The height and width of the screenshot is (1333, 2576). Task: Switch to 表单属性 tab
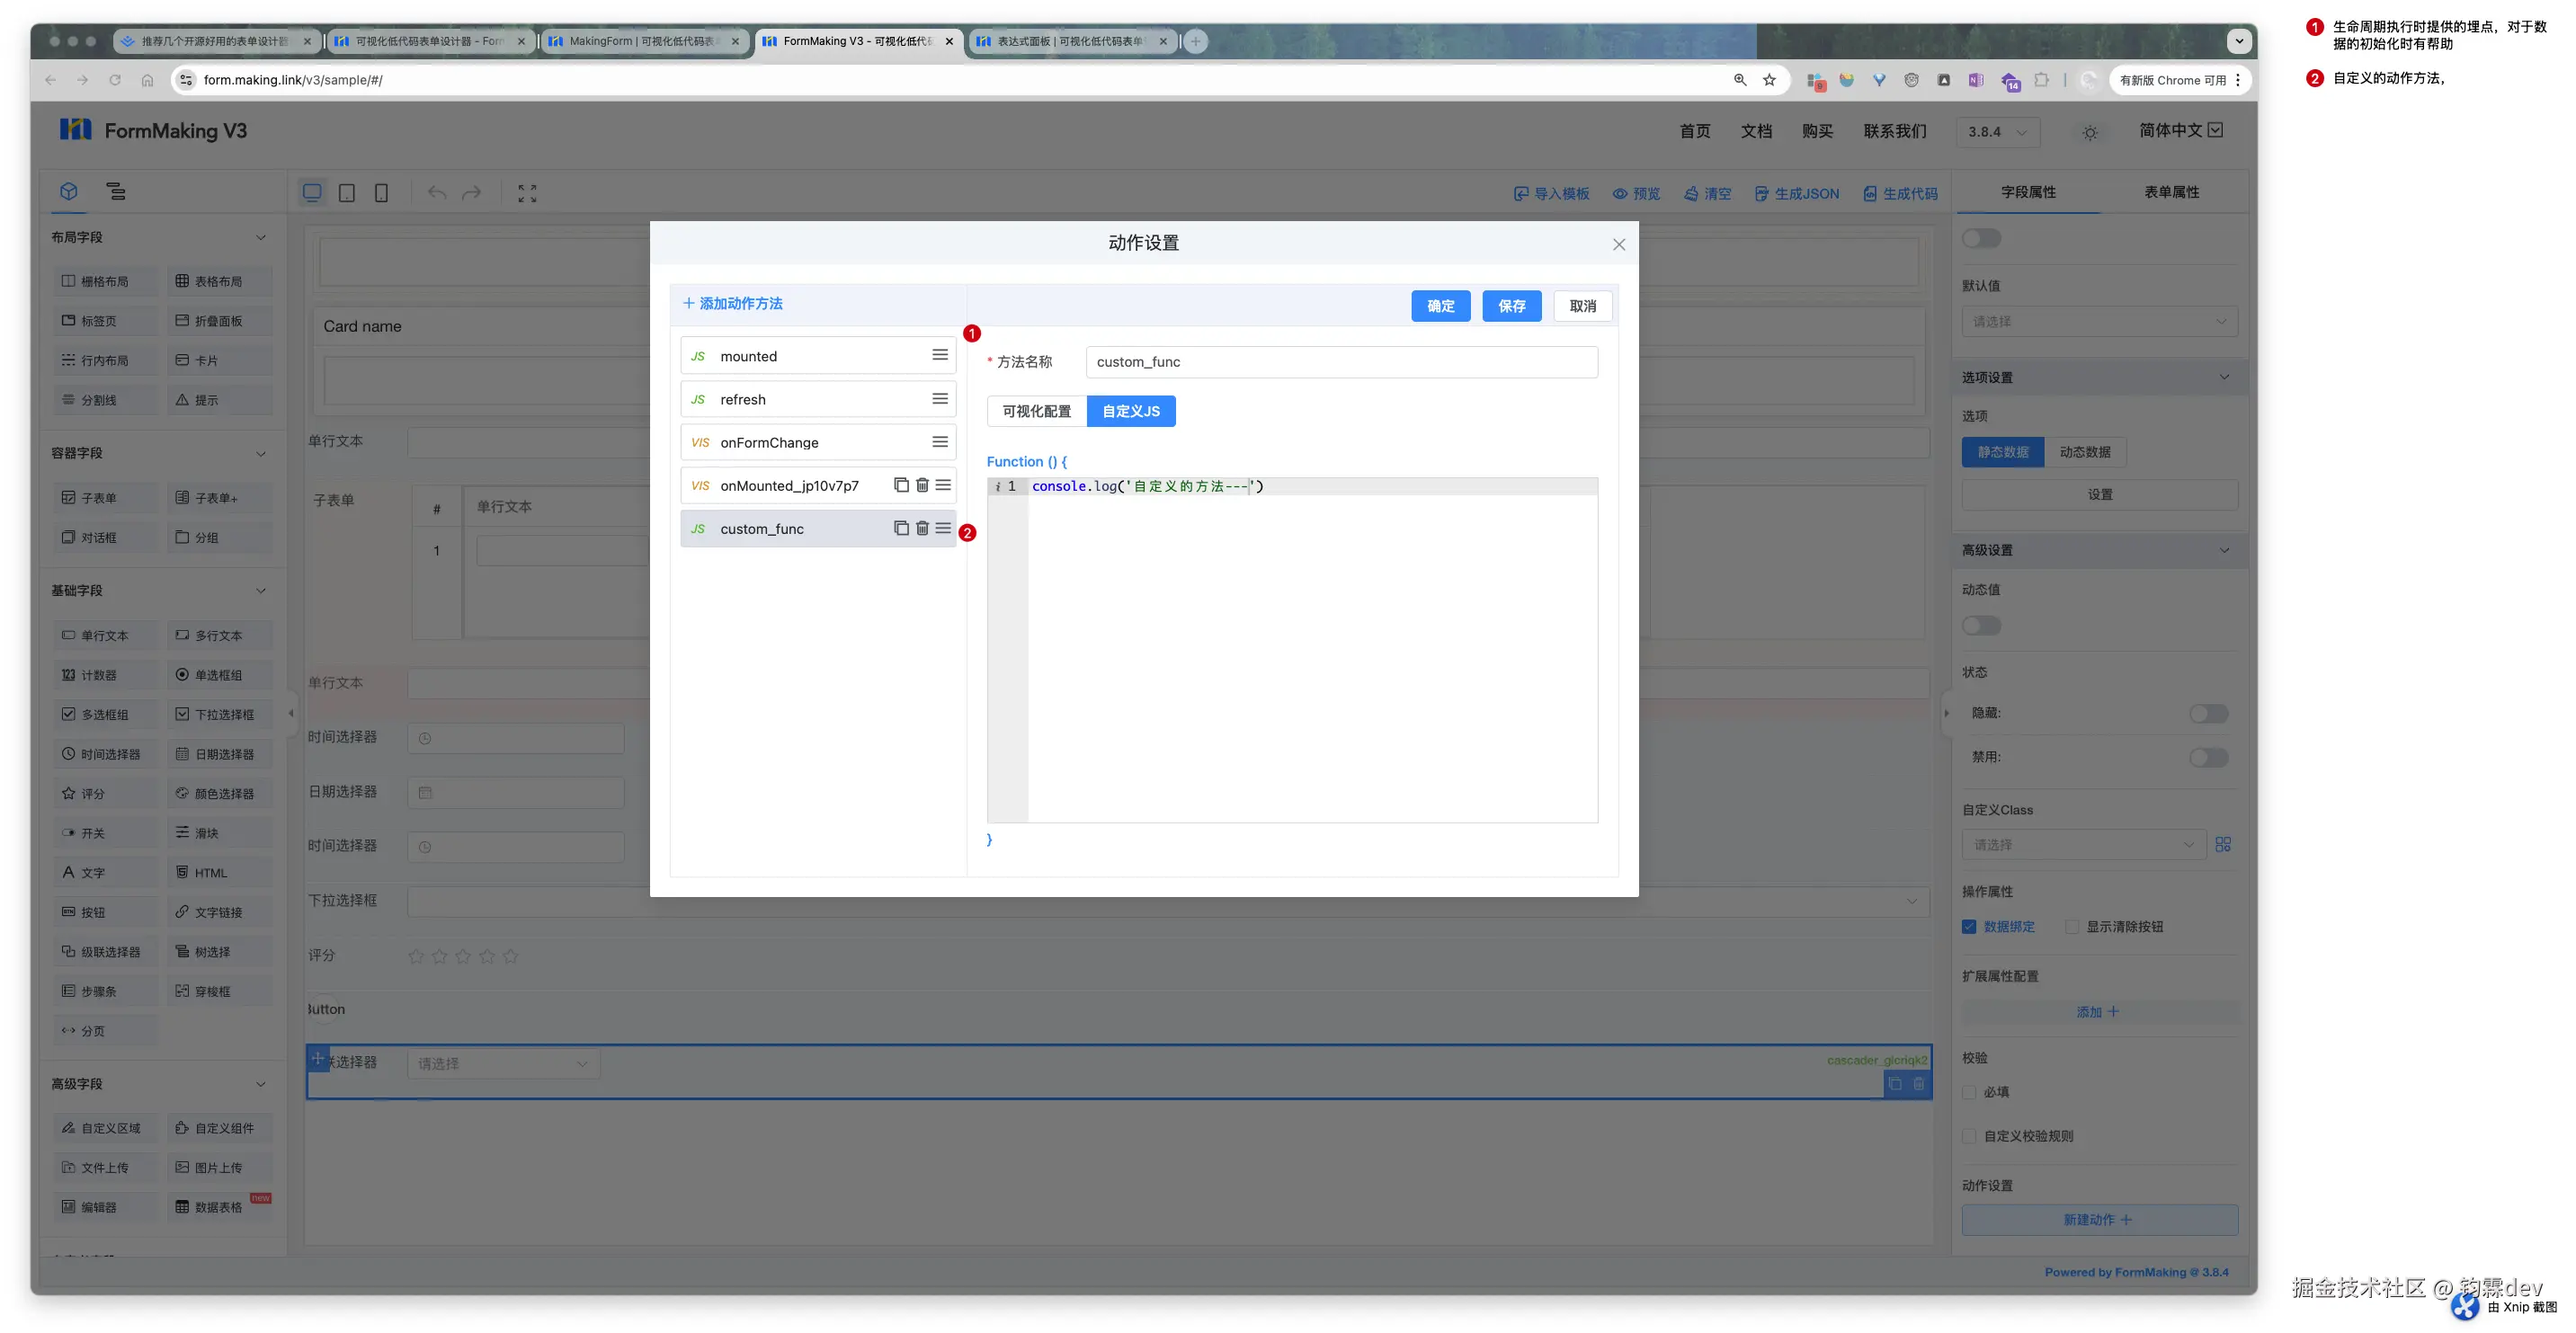pos(2171,192)
